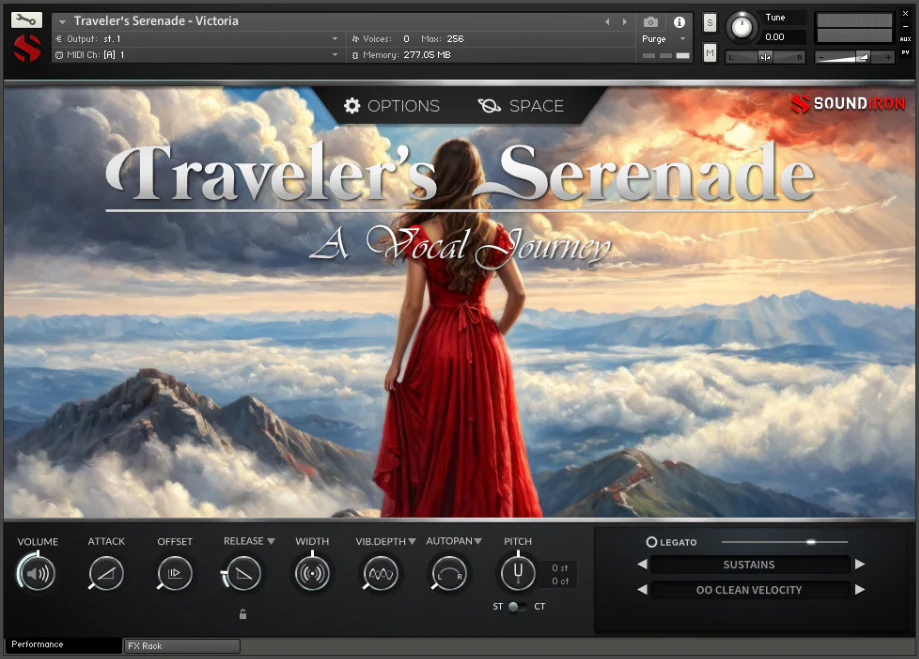
Task: Open the Vib.Depth dropdown arrow
Action: click(412, 541)
